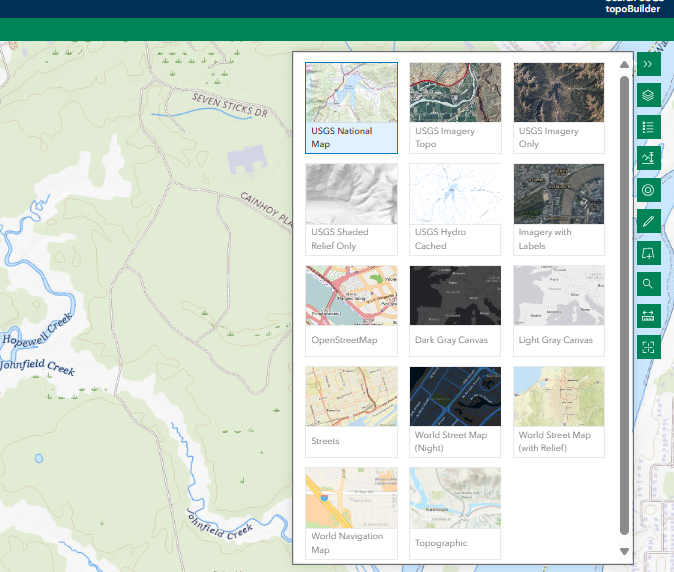Click the topoBuilder title text
The image size is (674, 572).
(x=632, y=9)
